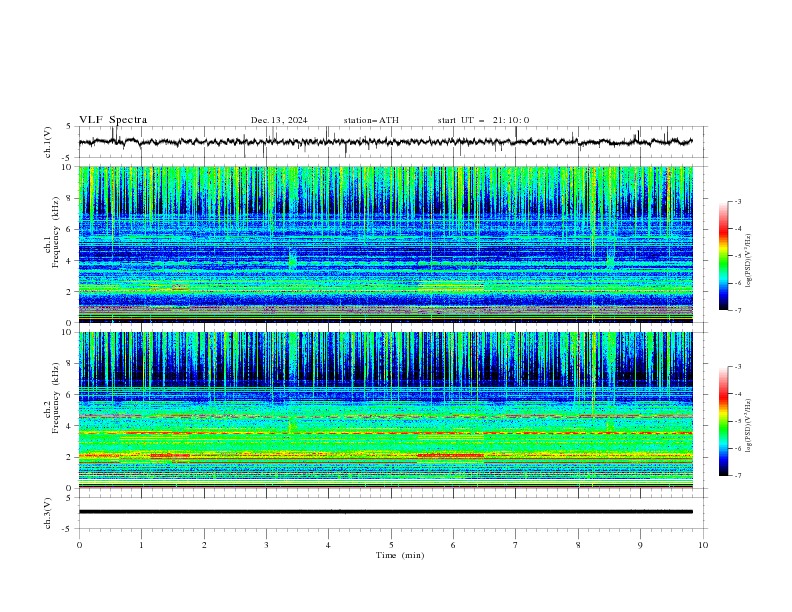Click the ch.2 spectrogram color scale bar

[723, 421]
